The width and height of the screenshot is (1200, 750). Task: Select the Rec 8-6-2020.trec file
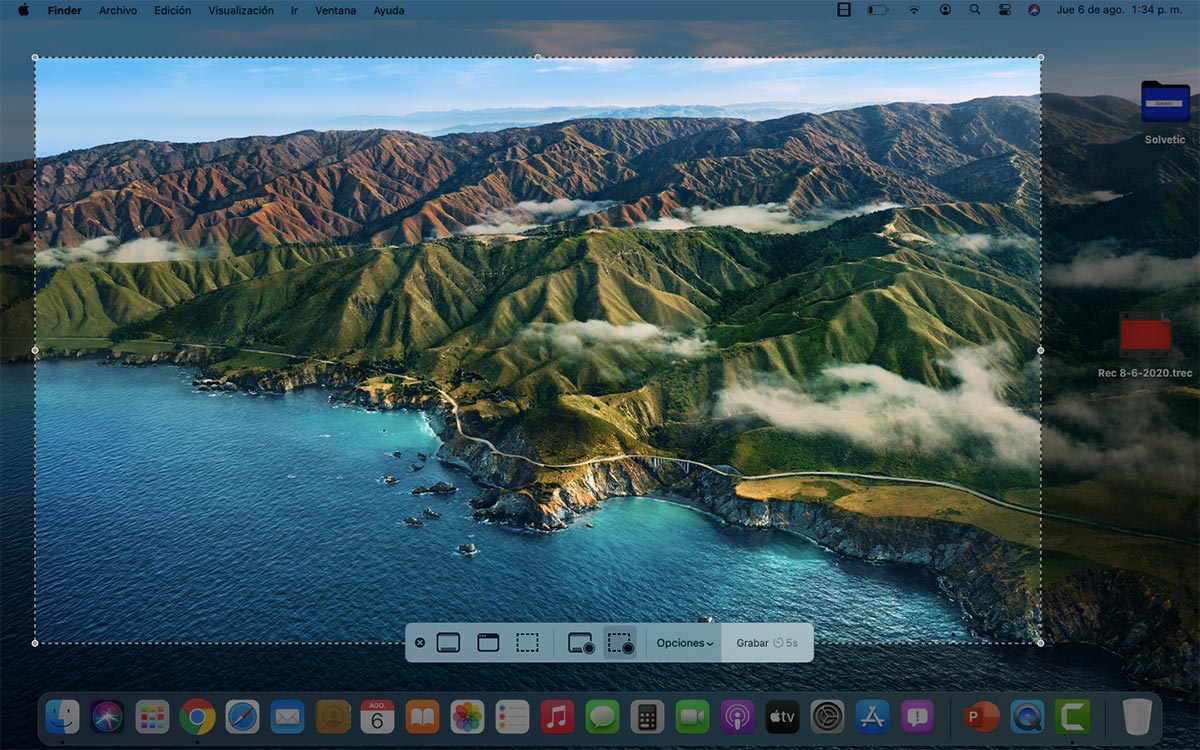pos(1145,335)
